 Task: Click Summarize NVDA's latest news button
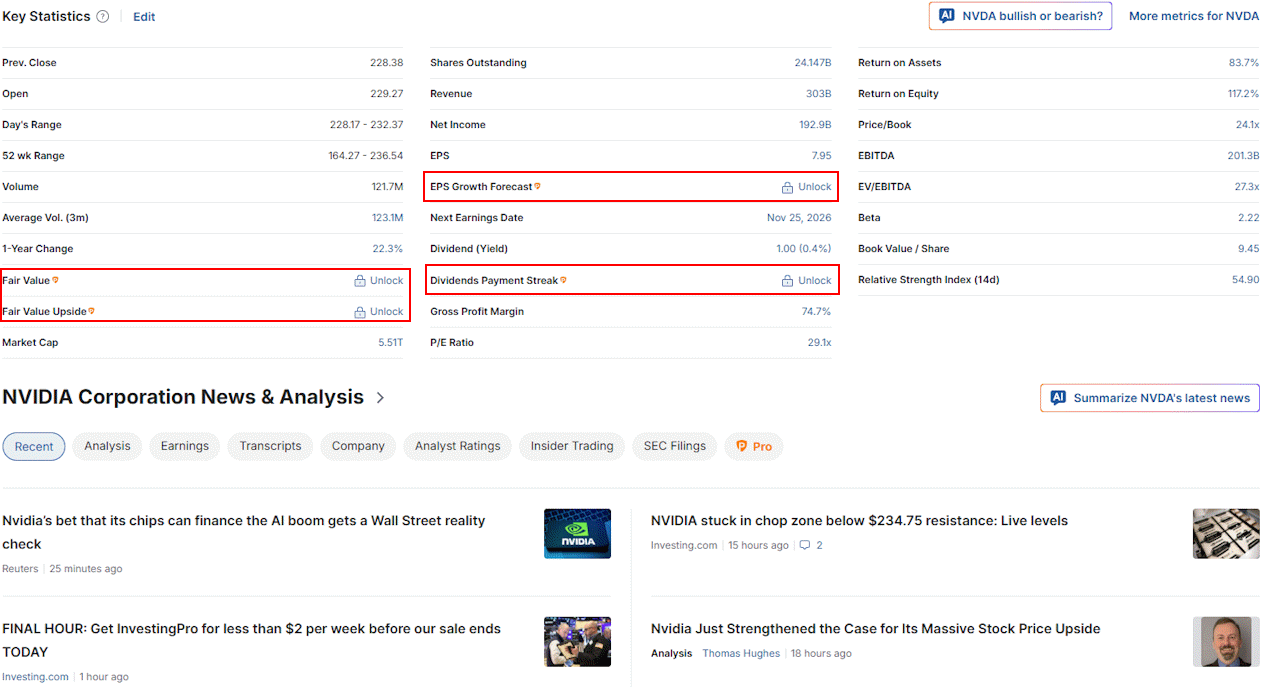(1150, 398)
